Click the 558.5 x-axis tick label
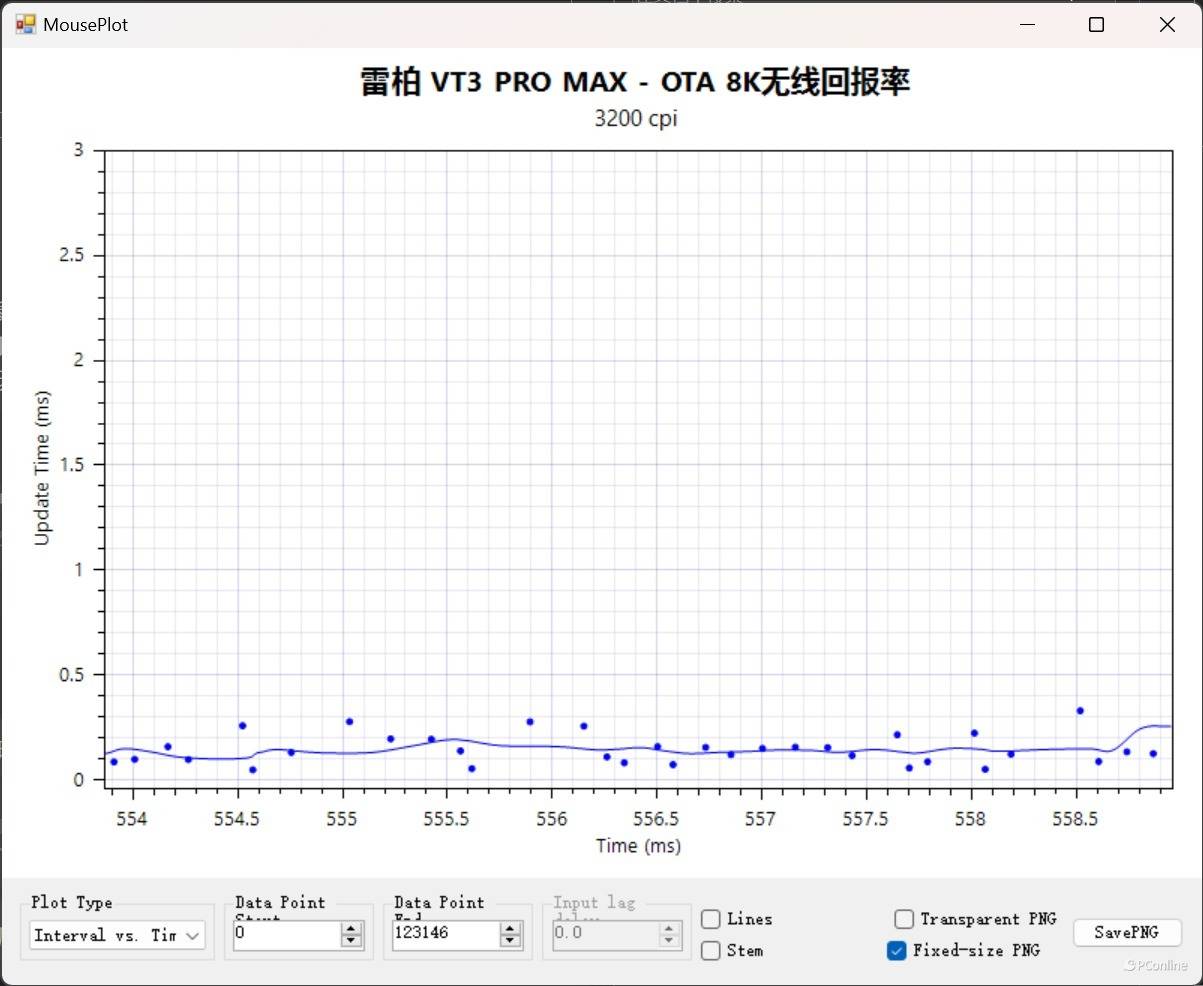The height and width of the screenshot is (986, 1203). tap(1076, 820)
